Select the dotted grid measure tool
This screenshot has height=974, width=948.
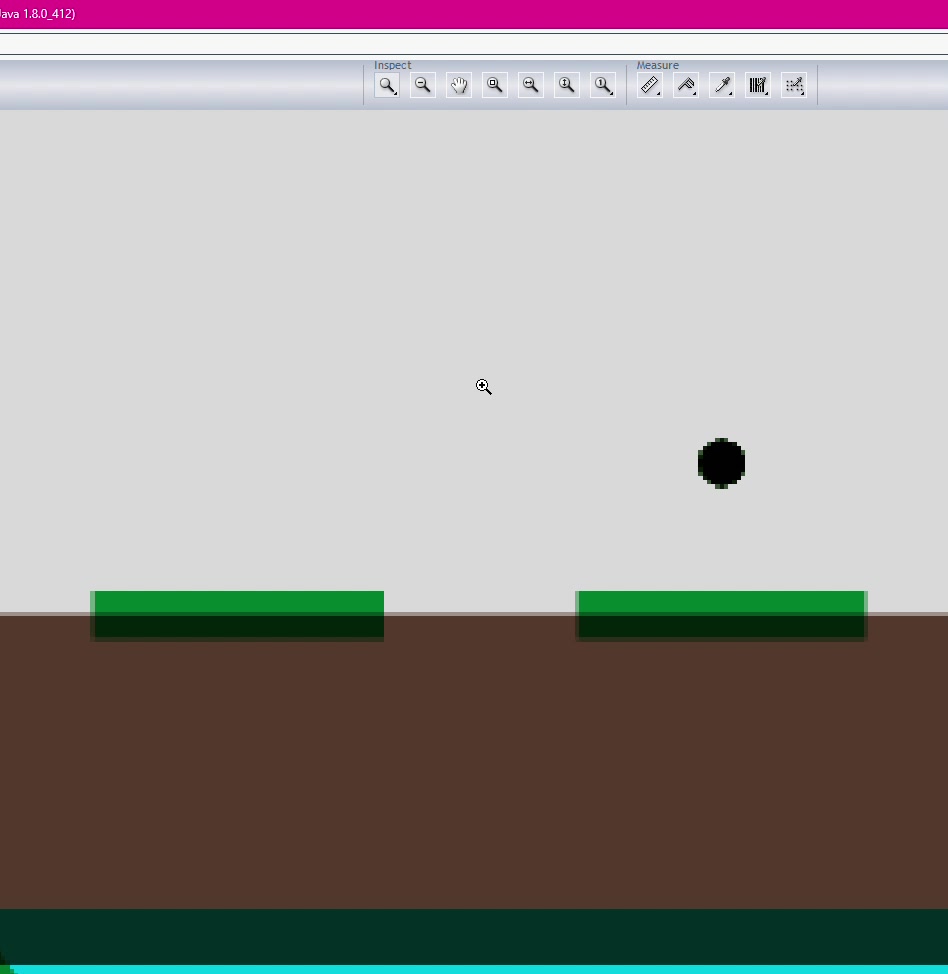pos(794,86)
